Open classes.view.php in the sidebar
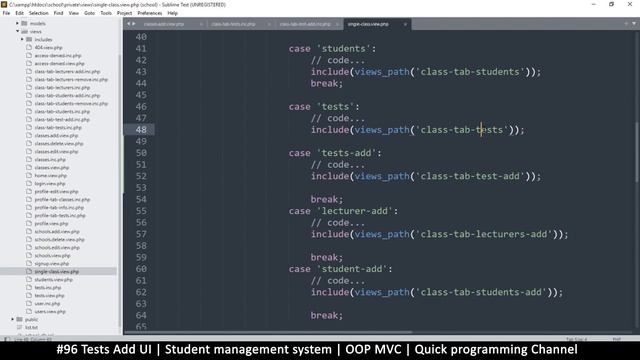Screen dimensions: 640x360 pyautogui.click(x=51, y=167)
